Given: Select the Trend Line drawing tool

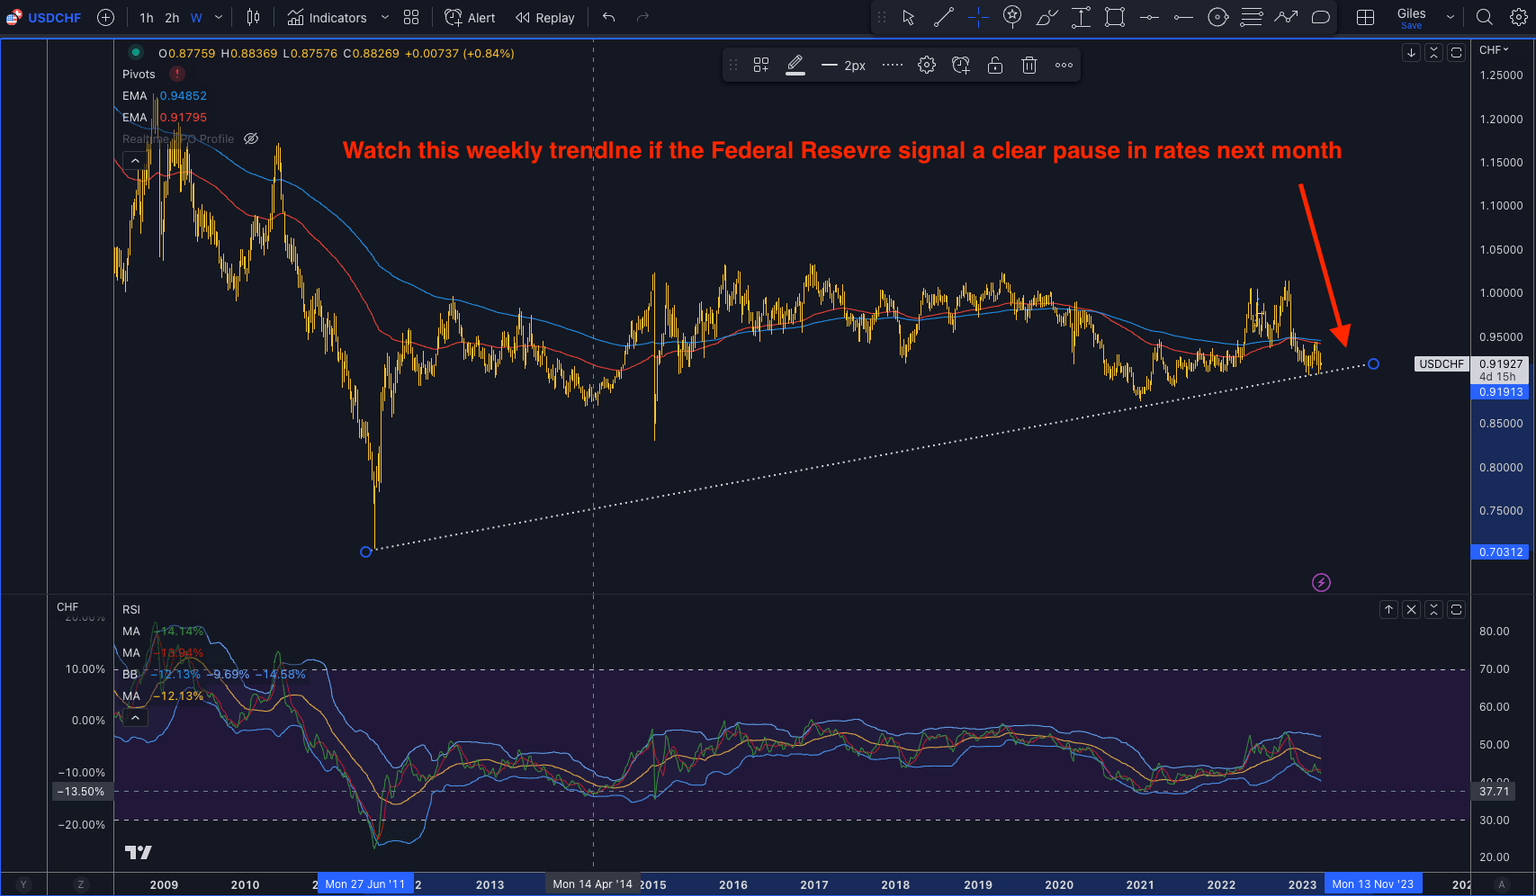Looking at the screenshot, I should [x=942, y=17].
